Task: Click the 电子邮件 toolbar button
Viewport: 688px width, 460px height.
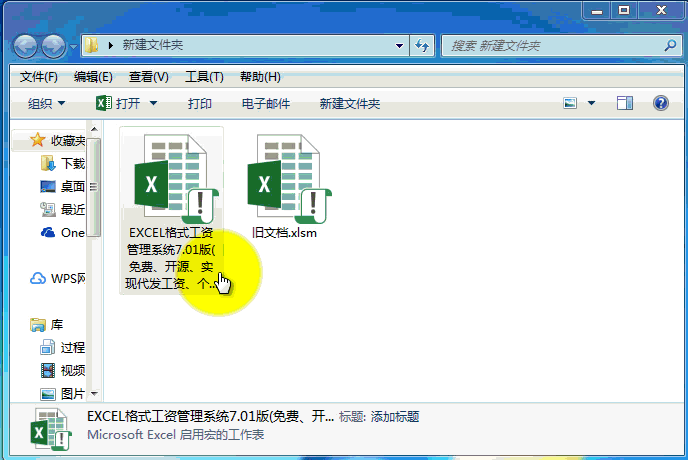Action: coord(266,104)
